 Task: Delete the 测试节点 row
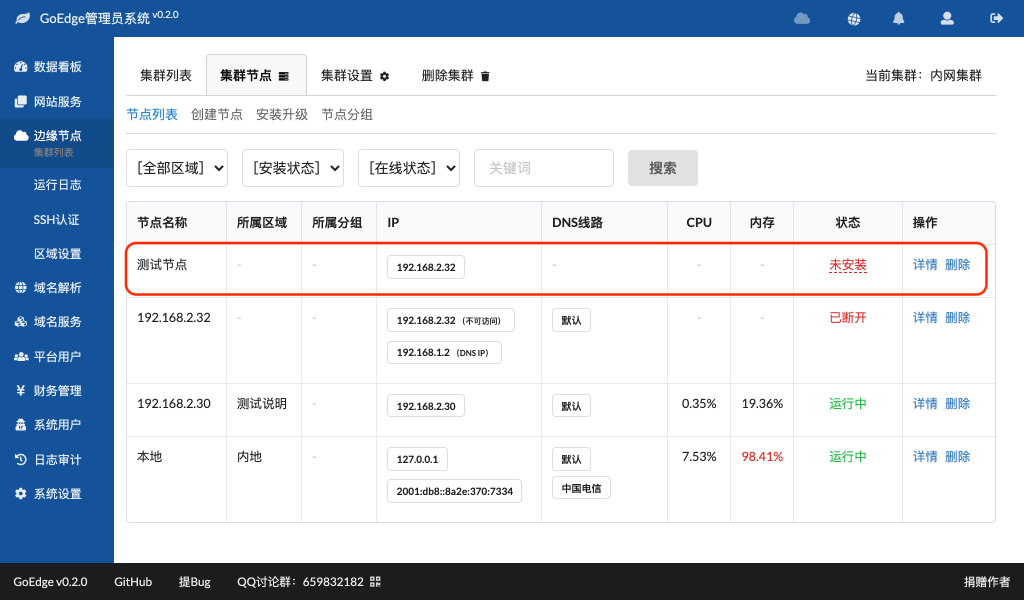pos(957,264)
